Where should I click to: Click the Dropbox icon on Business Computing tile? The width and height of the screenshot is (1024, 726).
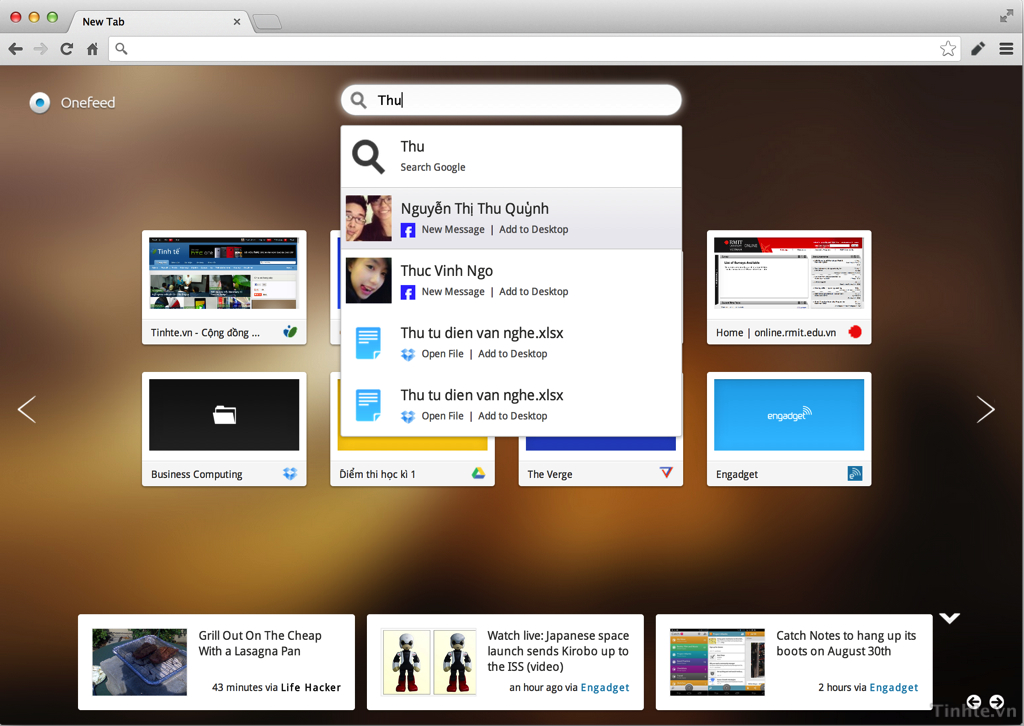pos(290,473)
